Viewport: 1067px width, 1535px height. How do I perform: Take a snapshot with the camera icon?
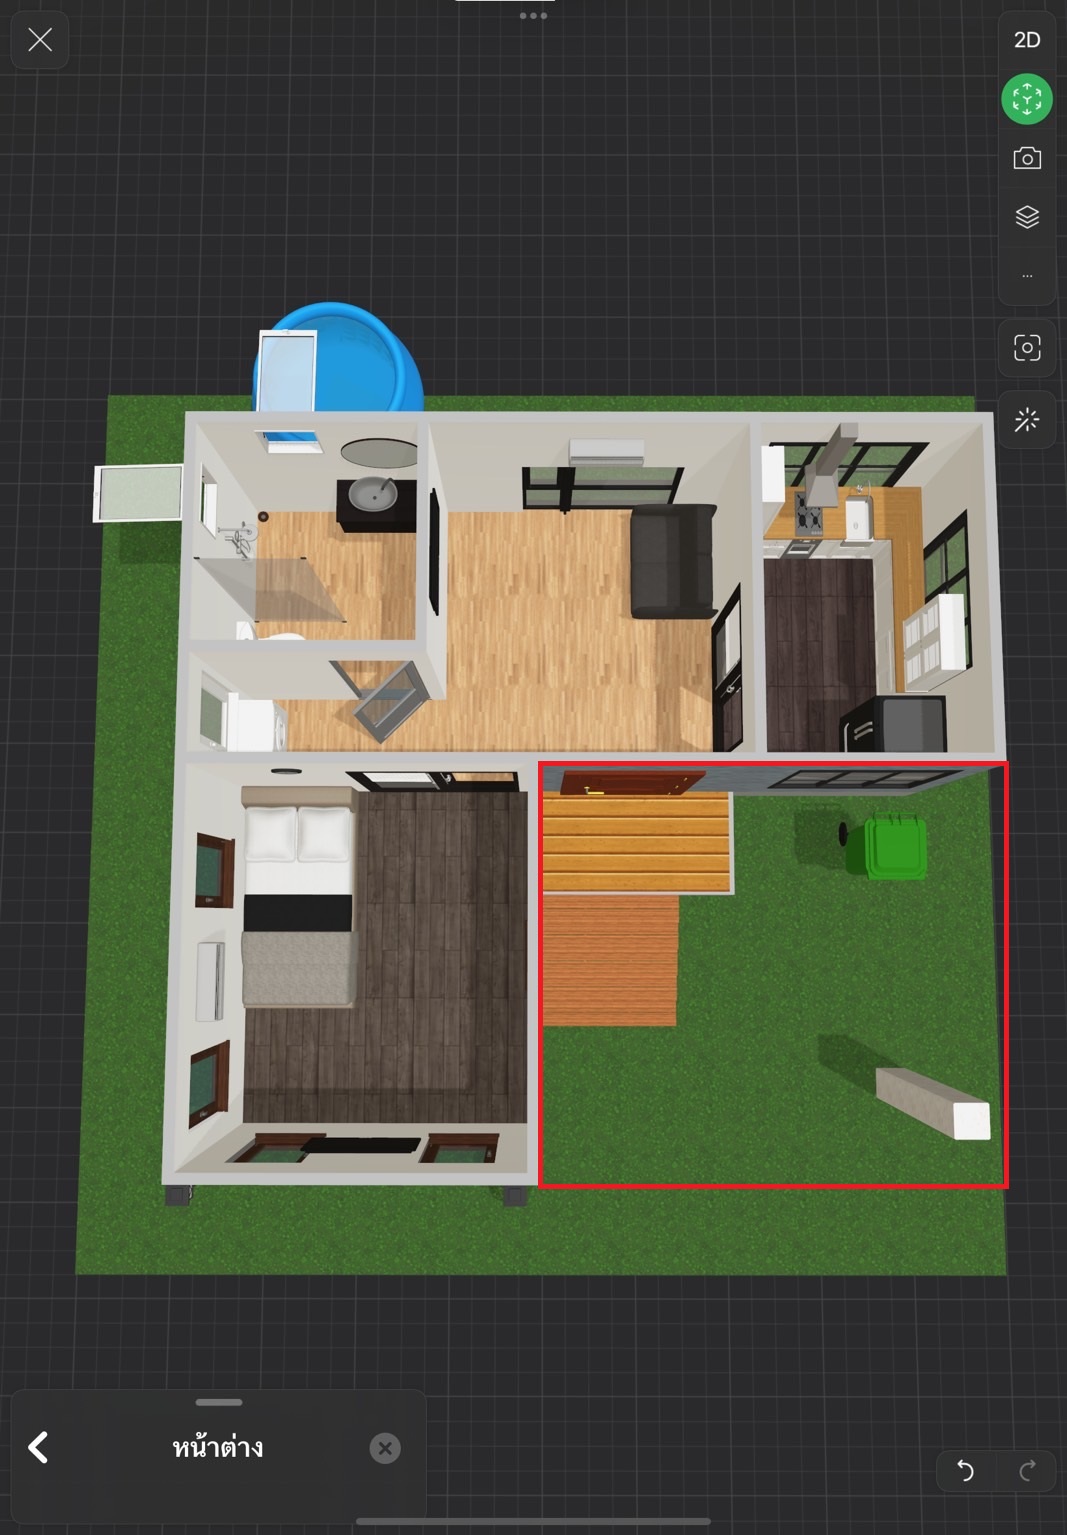pyautogui.click(x=1027, y=158)
